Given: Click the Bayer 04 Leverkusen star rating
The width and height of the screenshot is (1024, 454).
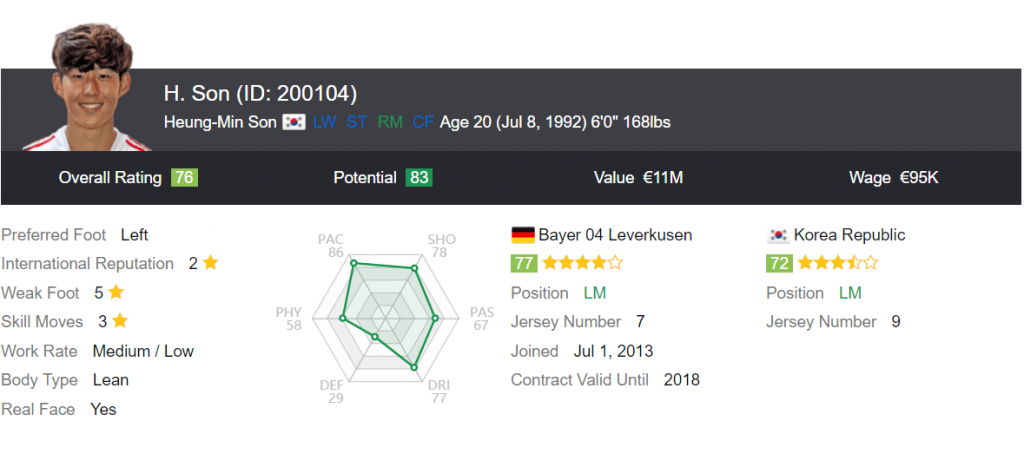Looking at the screenshot, I should [582, 263].
